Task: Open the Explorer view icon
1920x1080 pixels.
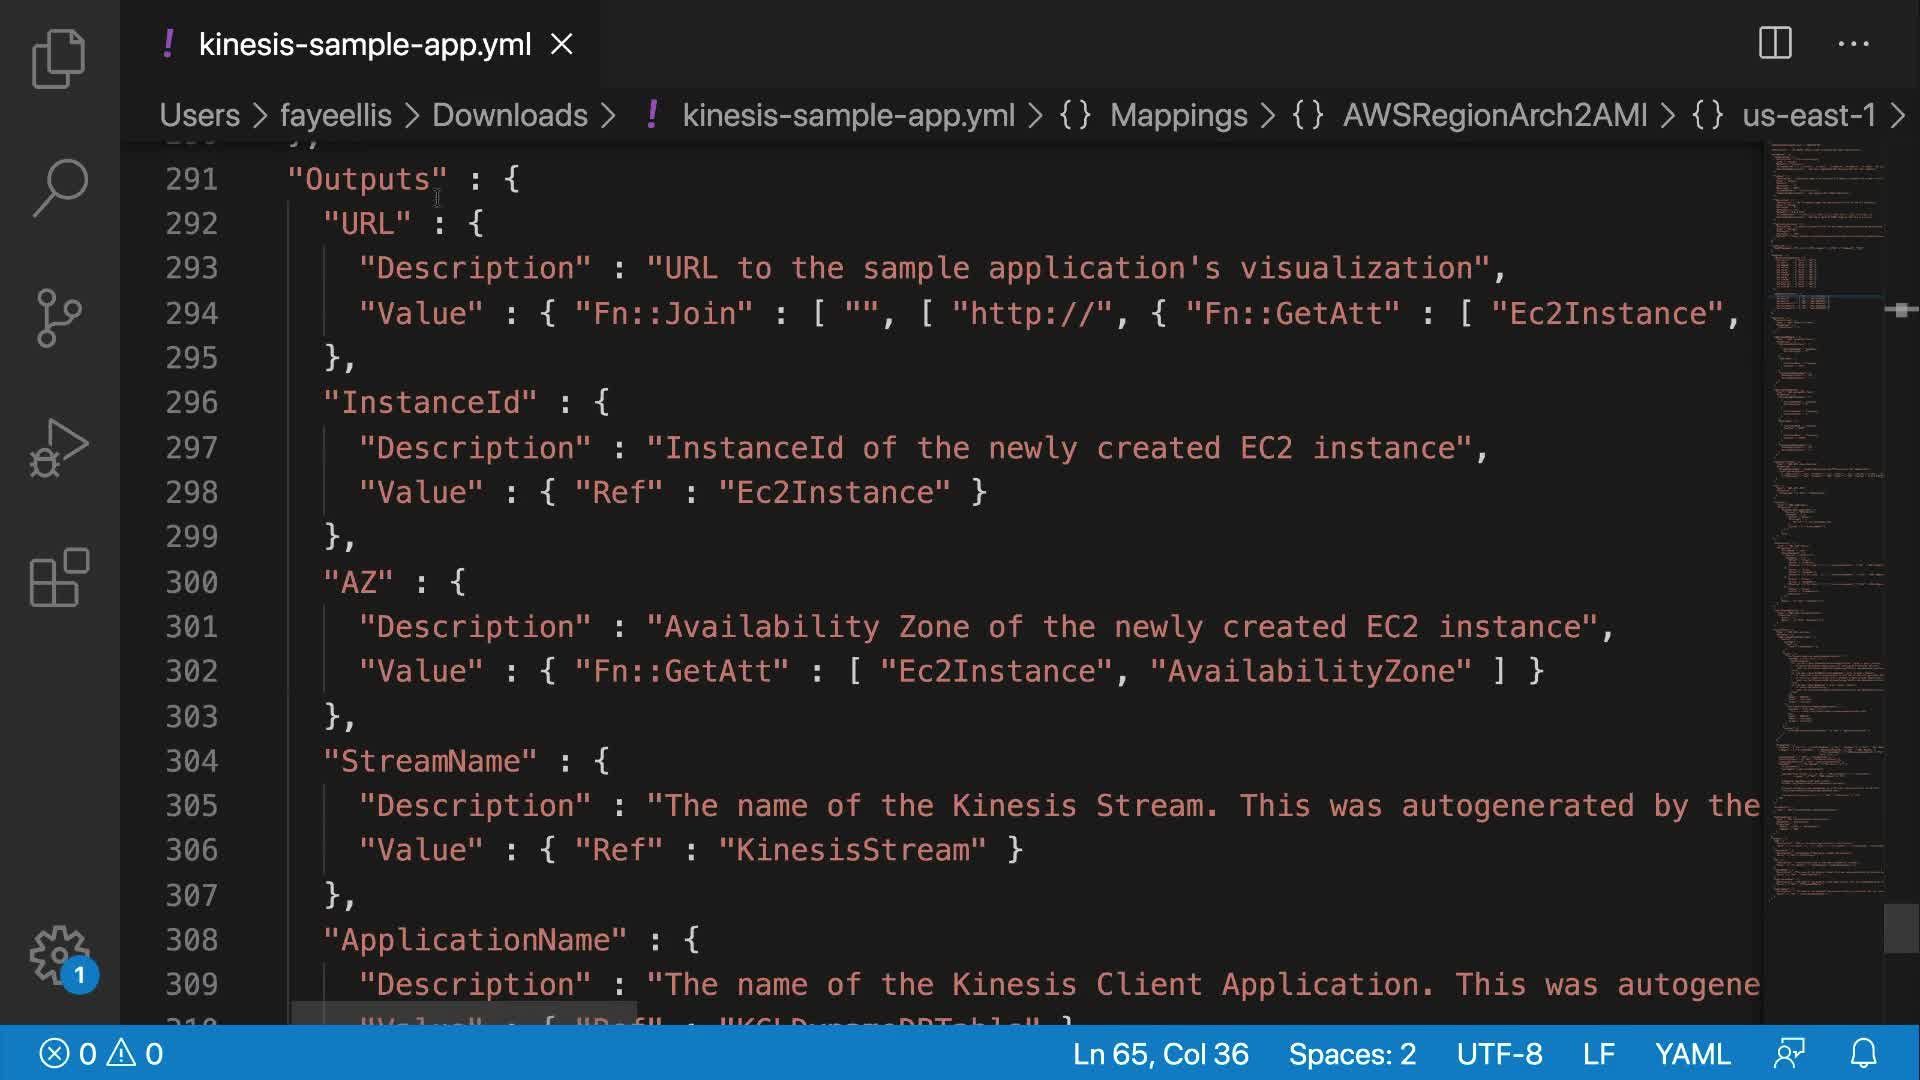Action: tap(59, 58)
